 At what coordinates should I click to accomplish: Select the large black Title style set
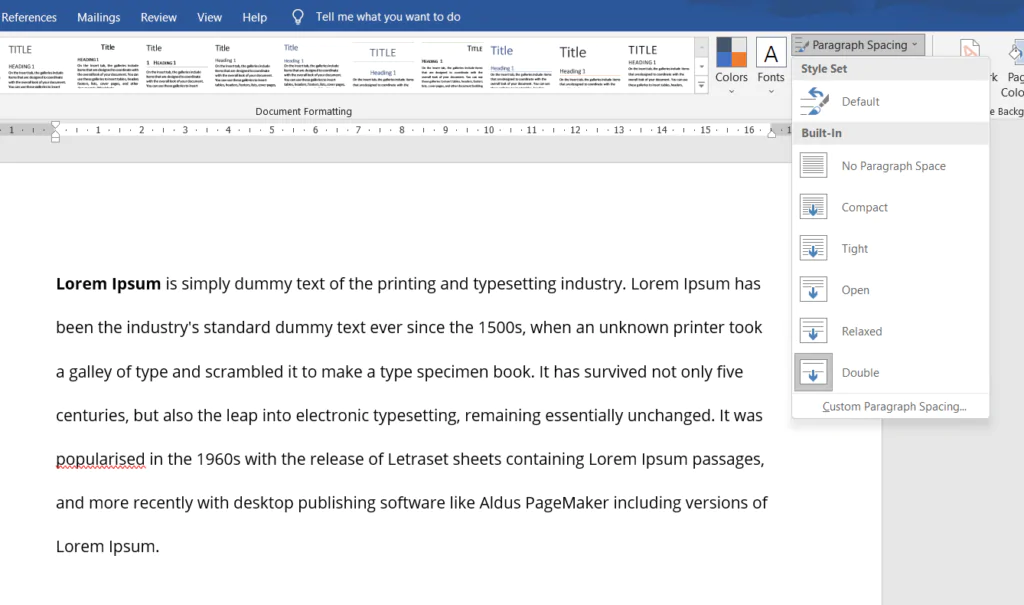(590, 65)
